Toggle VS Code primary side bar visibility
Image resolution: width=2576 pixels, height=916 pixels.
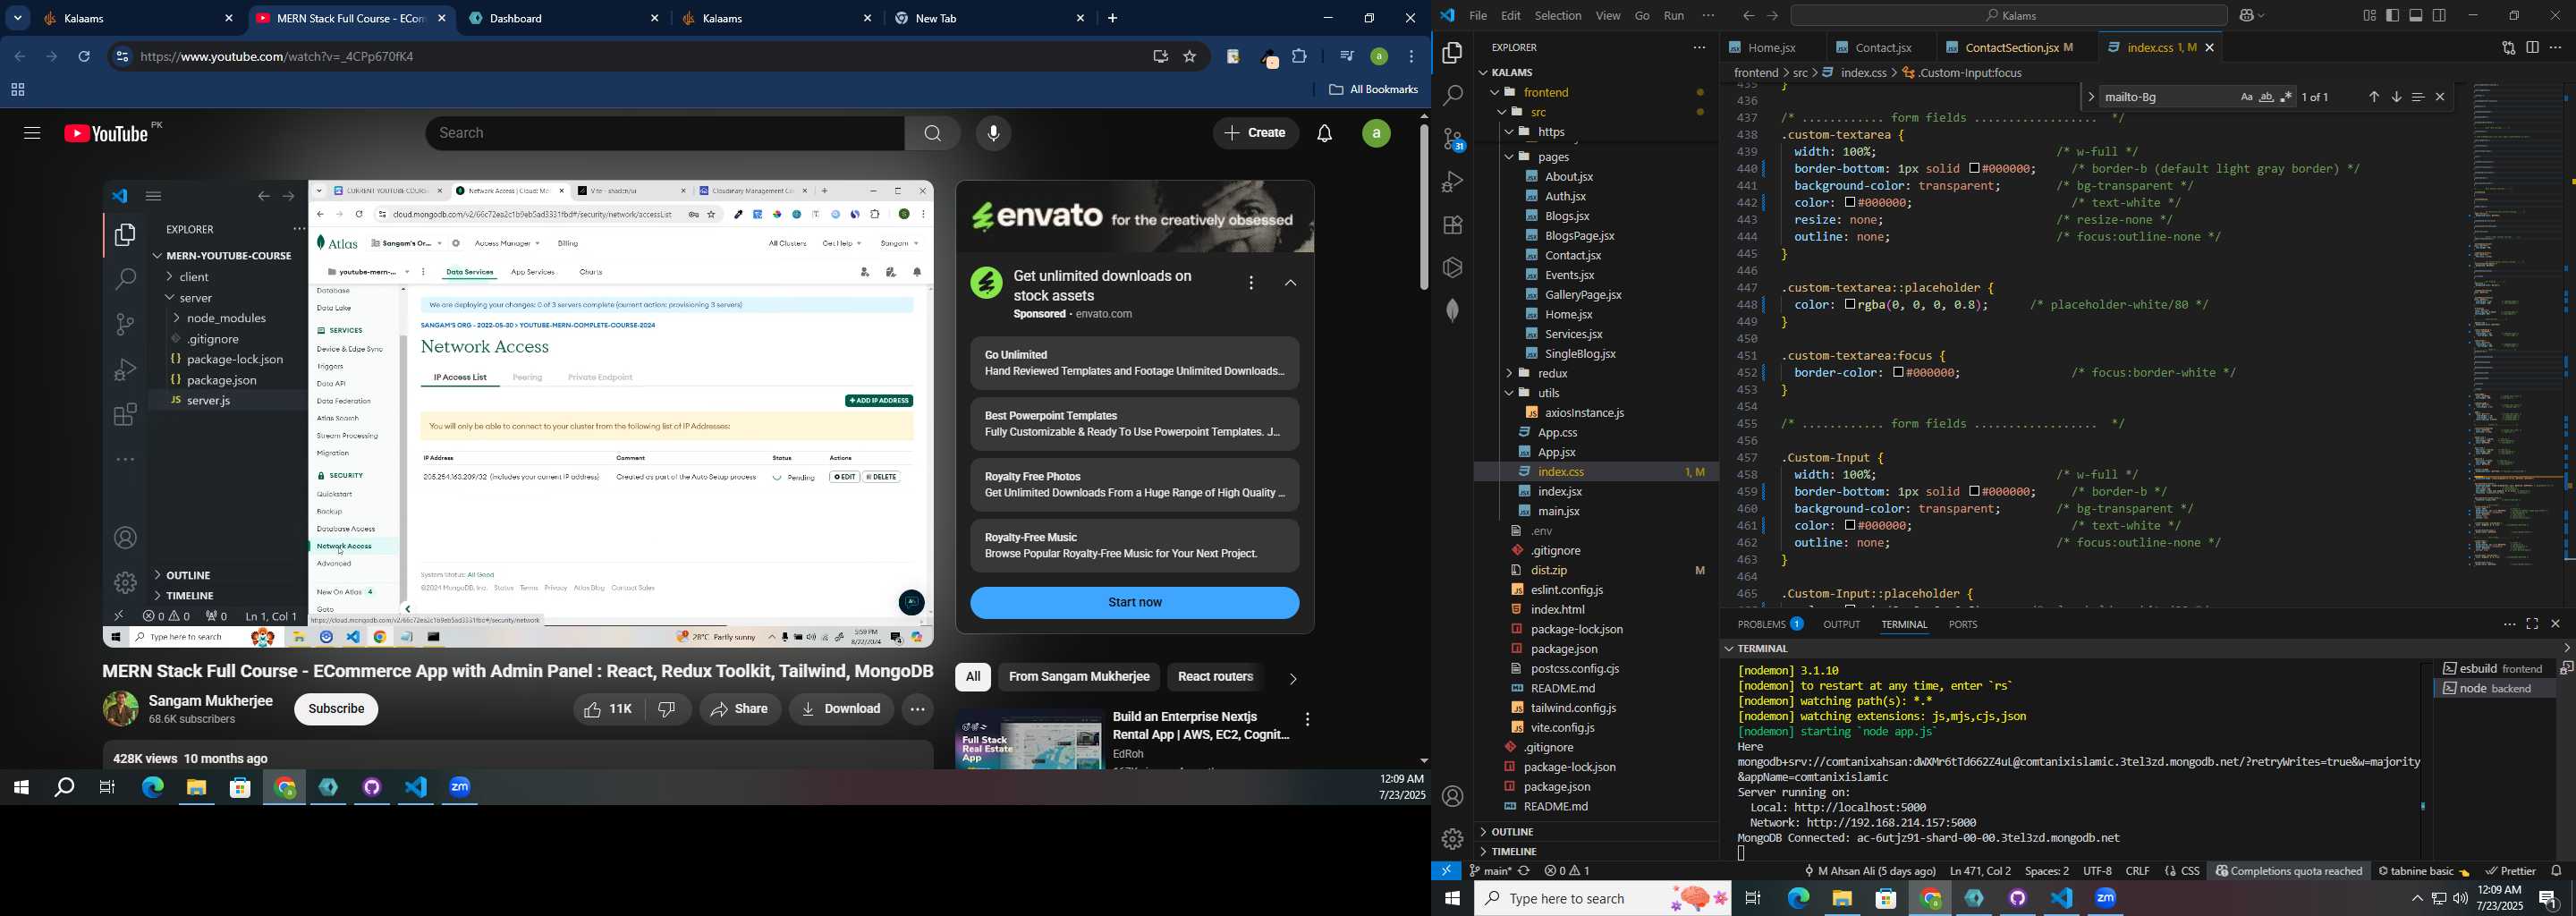(2393, 16)
